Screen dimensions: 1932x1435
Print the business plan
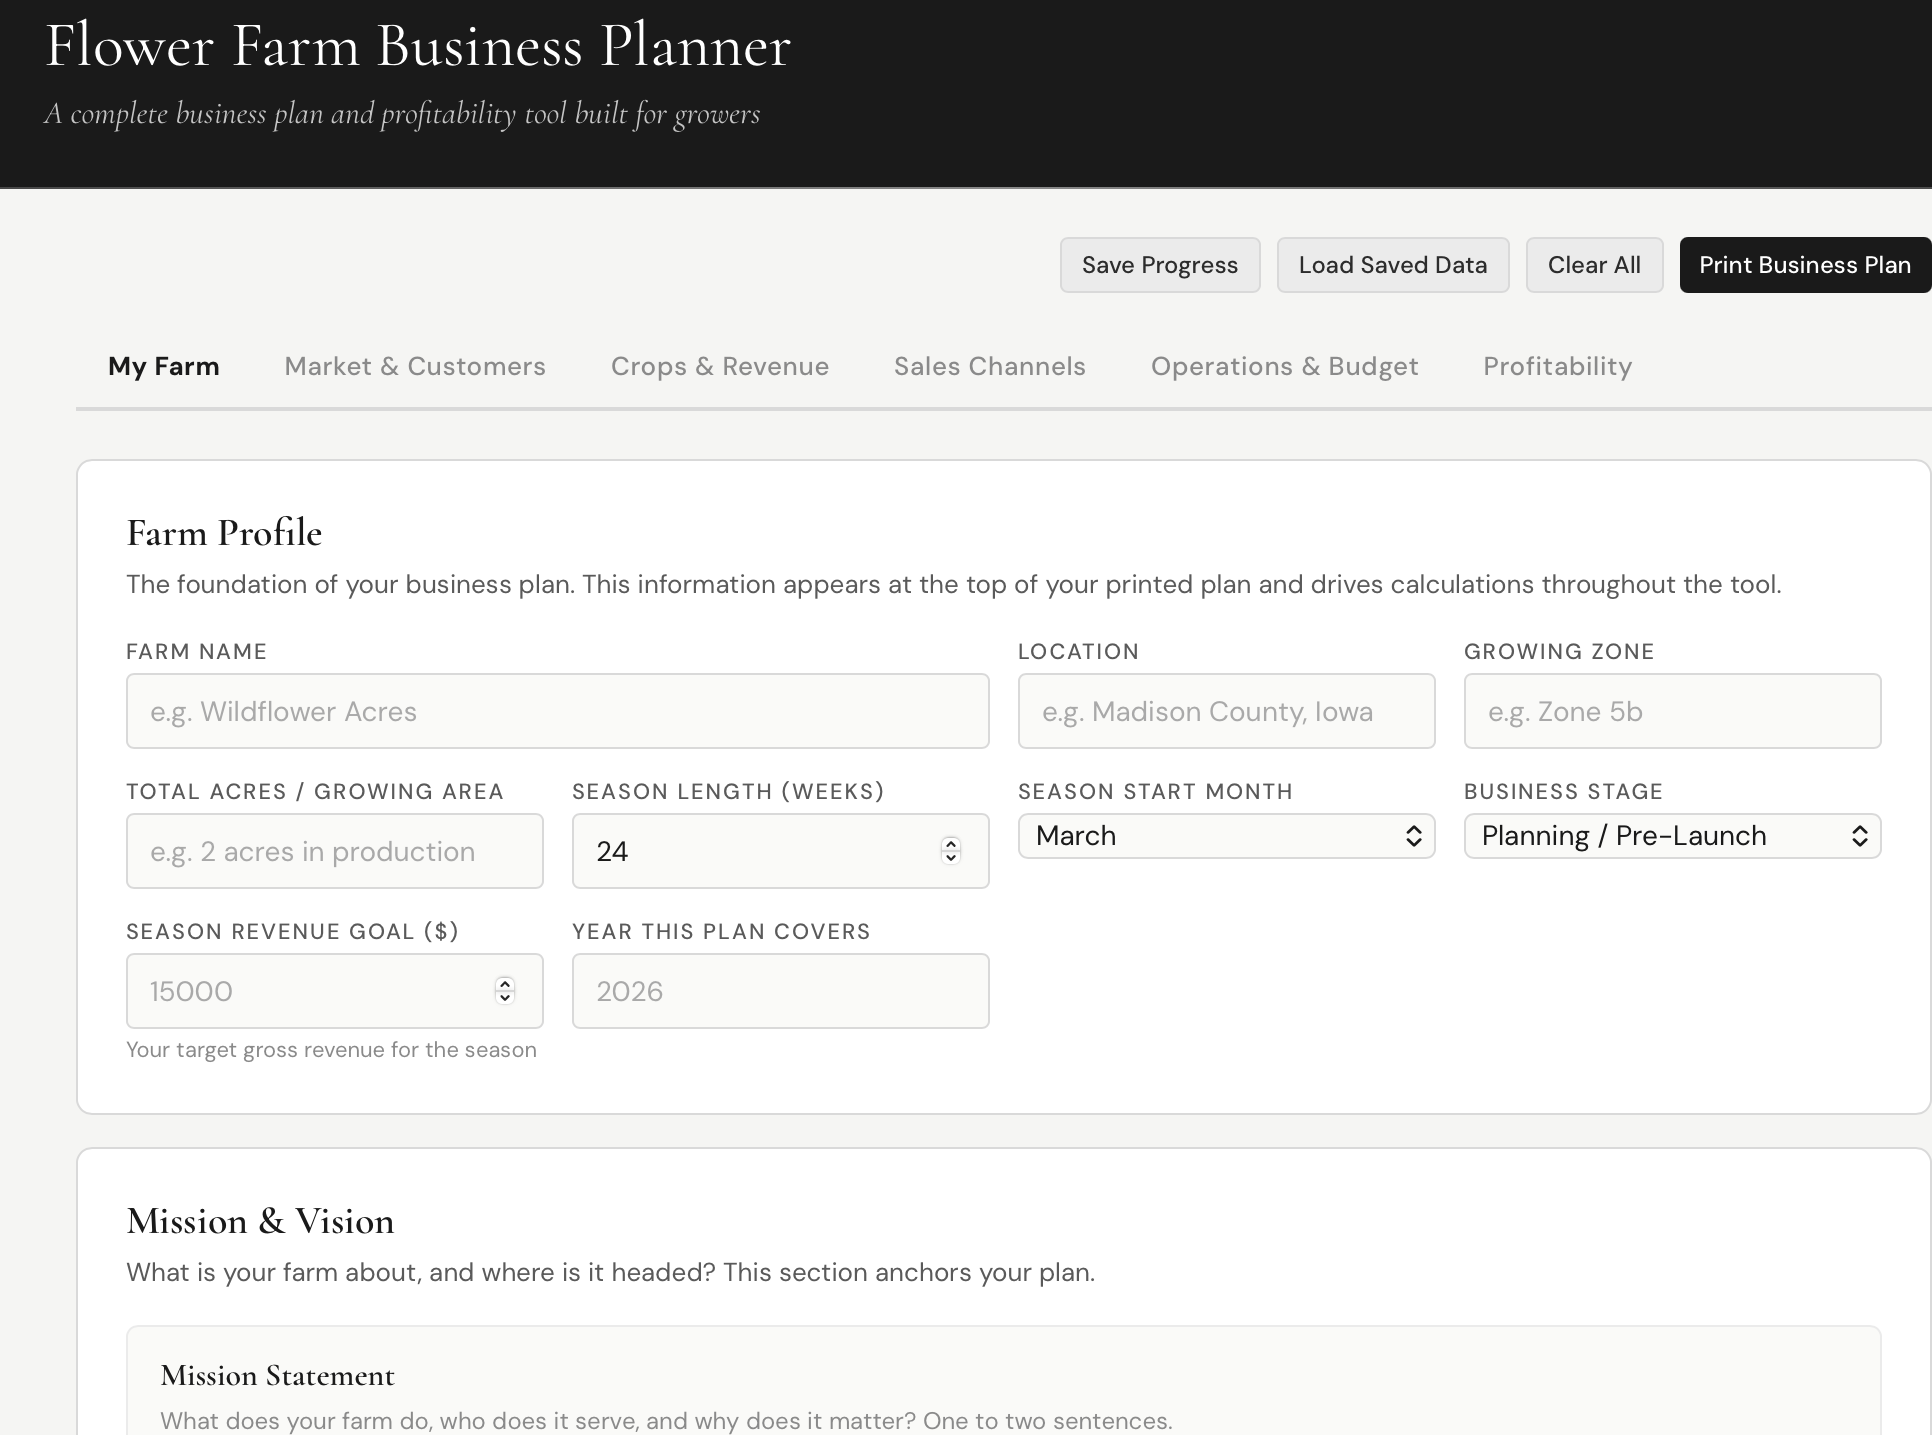click(x=1805, y=264)
